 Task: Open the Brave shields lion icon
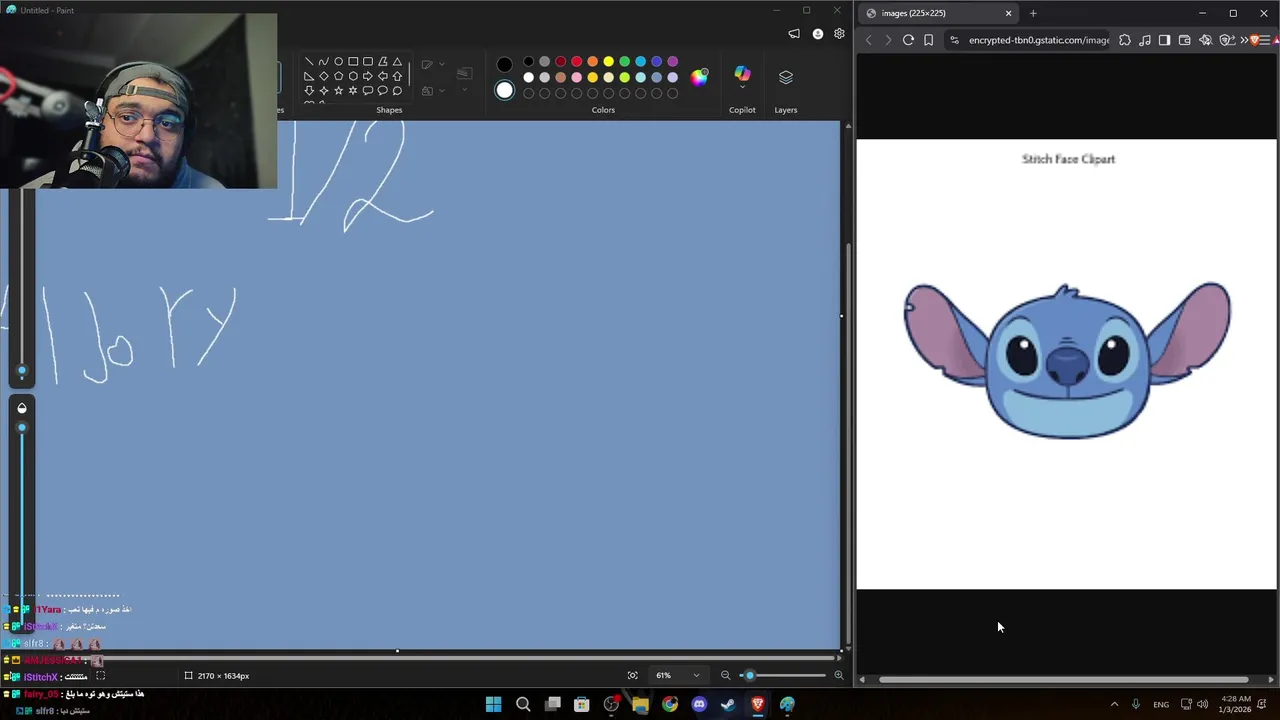pos(1256,40)
